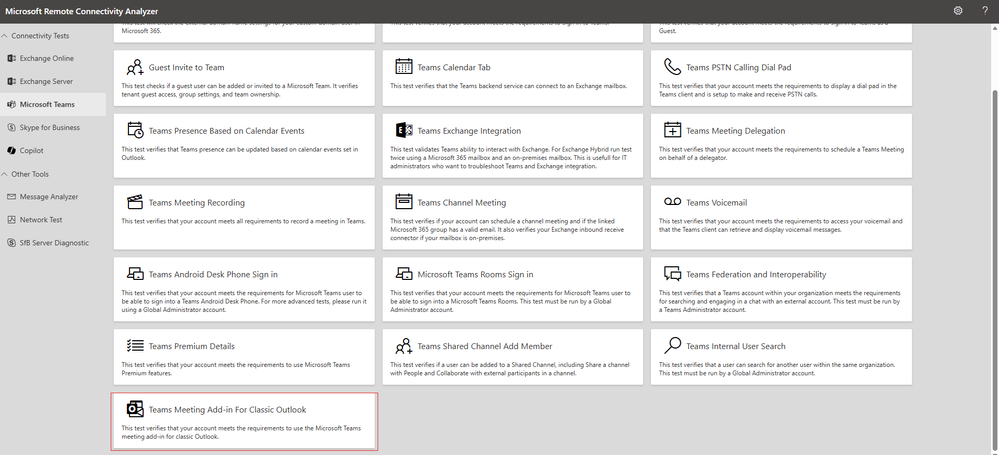This screenshot has width=999, height=455.
Task: Open the Teams Calendar Tab test
Action: point(513,78)
